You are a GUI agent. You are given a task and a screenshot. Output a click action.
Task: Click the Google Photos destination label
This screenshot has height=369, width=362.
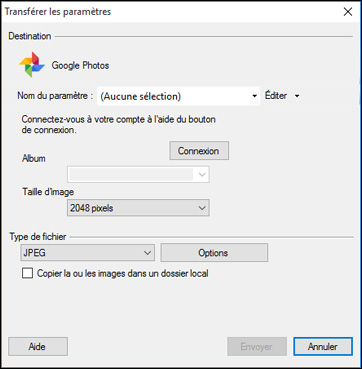[80, 65]
